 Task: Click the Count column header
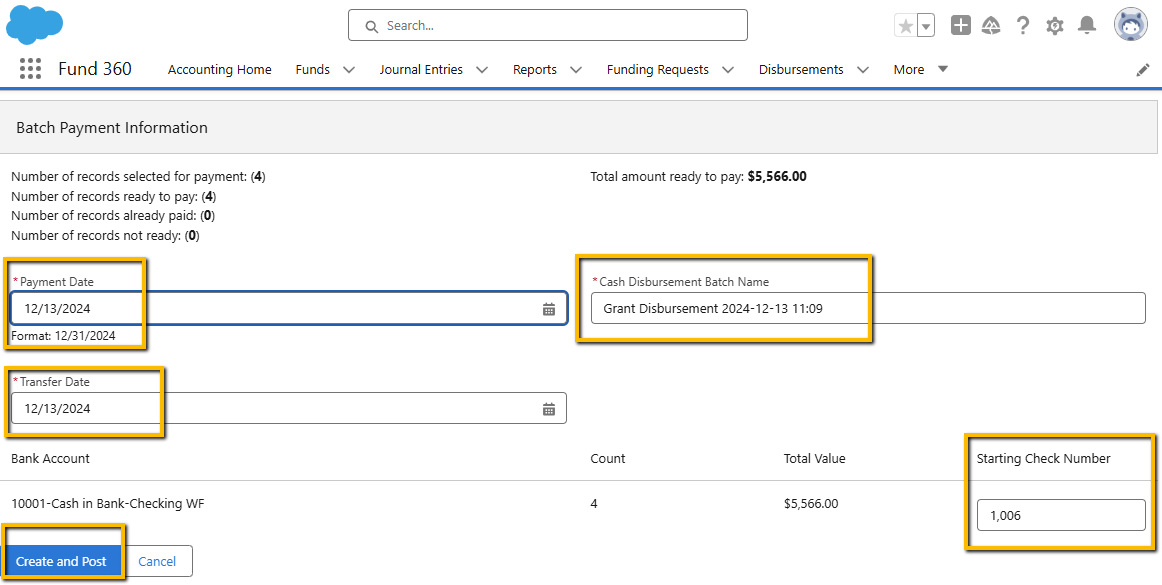[608, 459]
